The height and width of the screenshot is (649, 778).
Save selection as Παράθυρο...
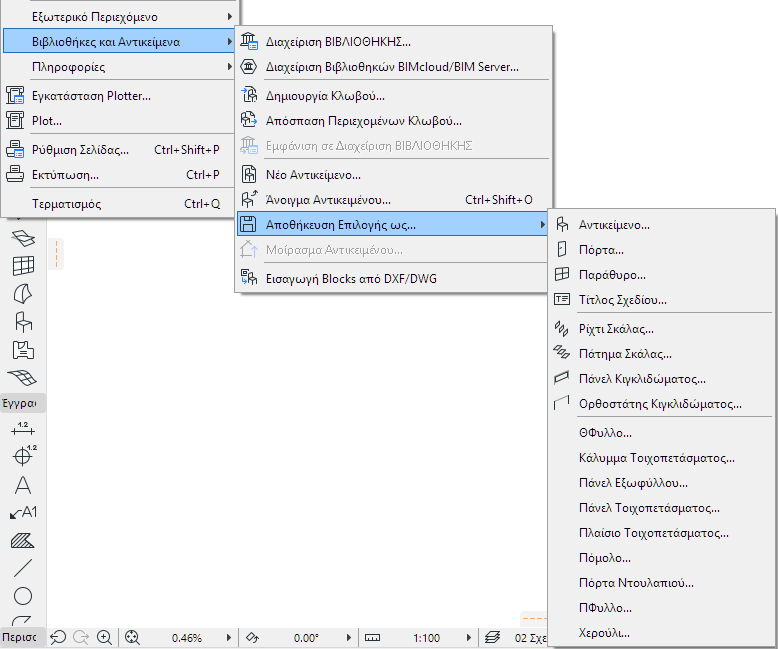(x=662, y=274)
